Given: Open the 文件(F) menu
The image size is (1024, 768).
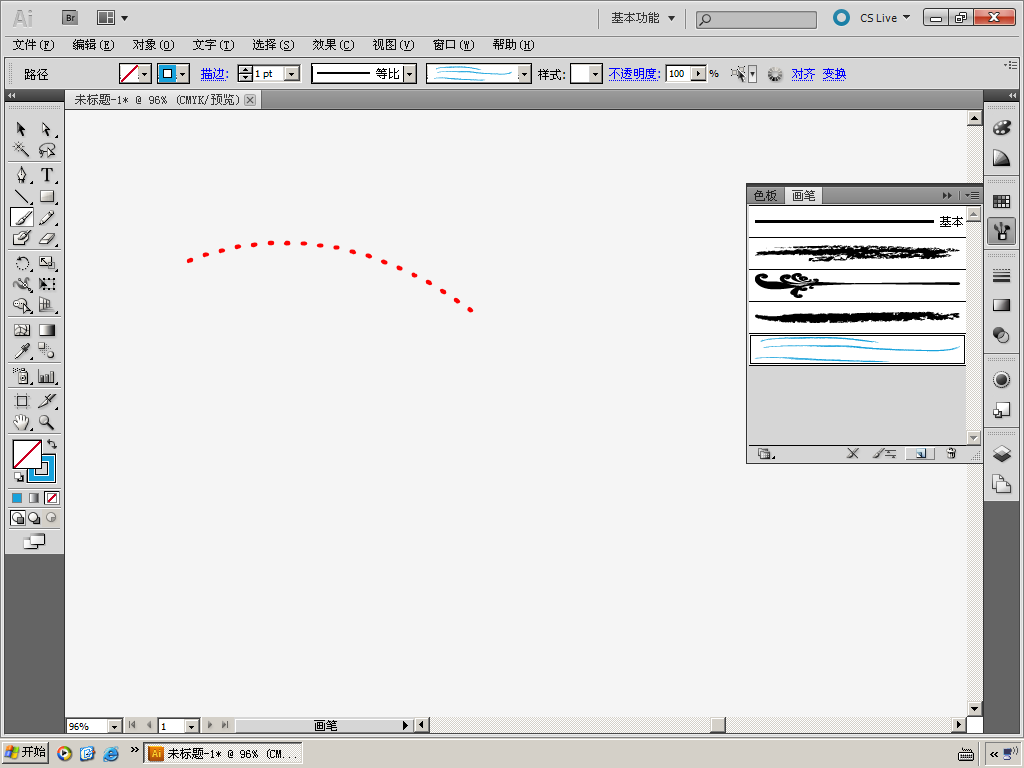Looking at the screenshot, I should point(33,44).
